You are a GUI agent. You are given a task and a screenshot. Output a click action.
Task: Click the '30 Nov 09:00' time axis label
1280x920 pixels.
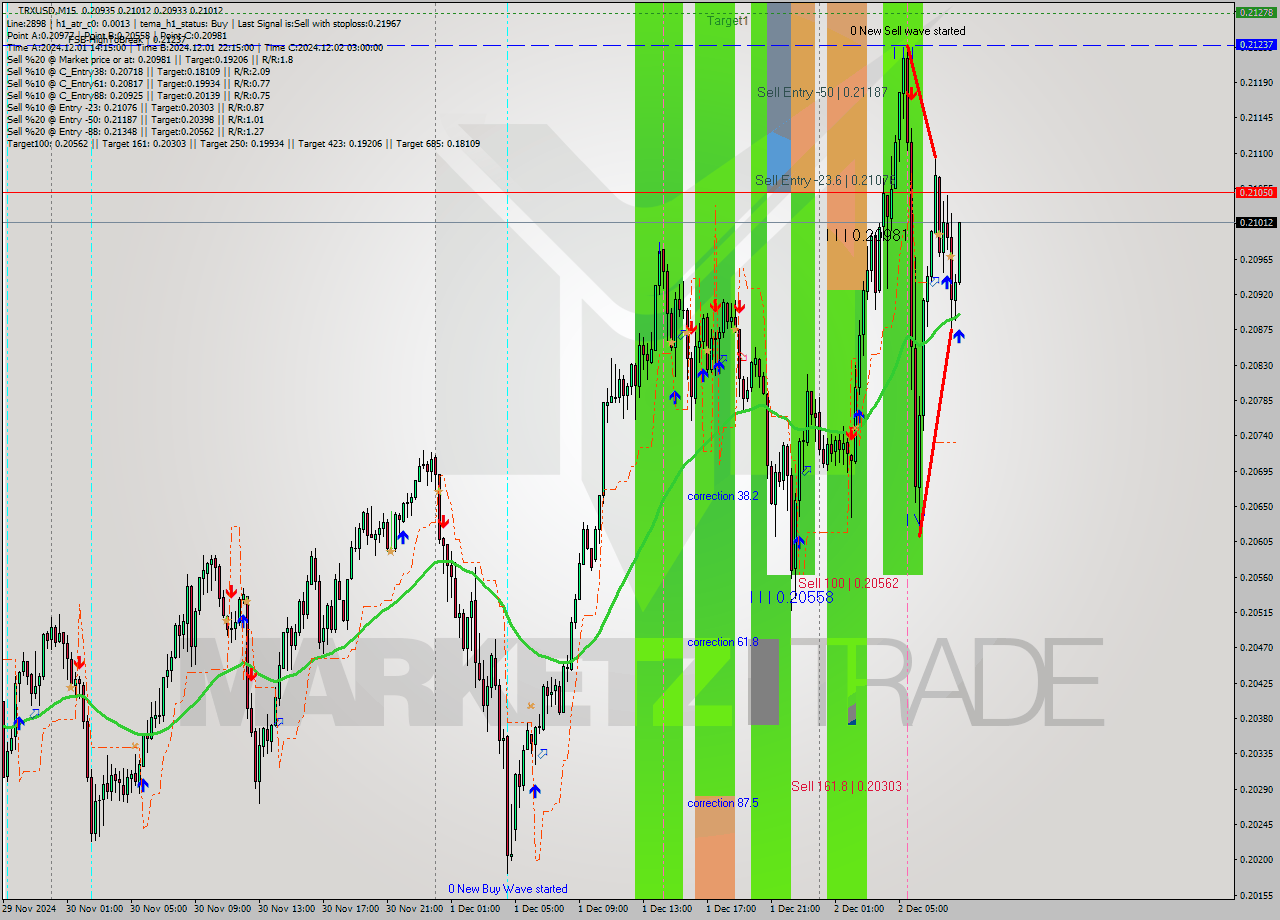click(224, 909)
